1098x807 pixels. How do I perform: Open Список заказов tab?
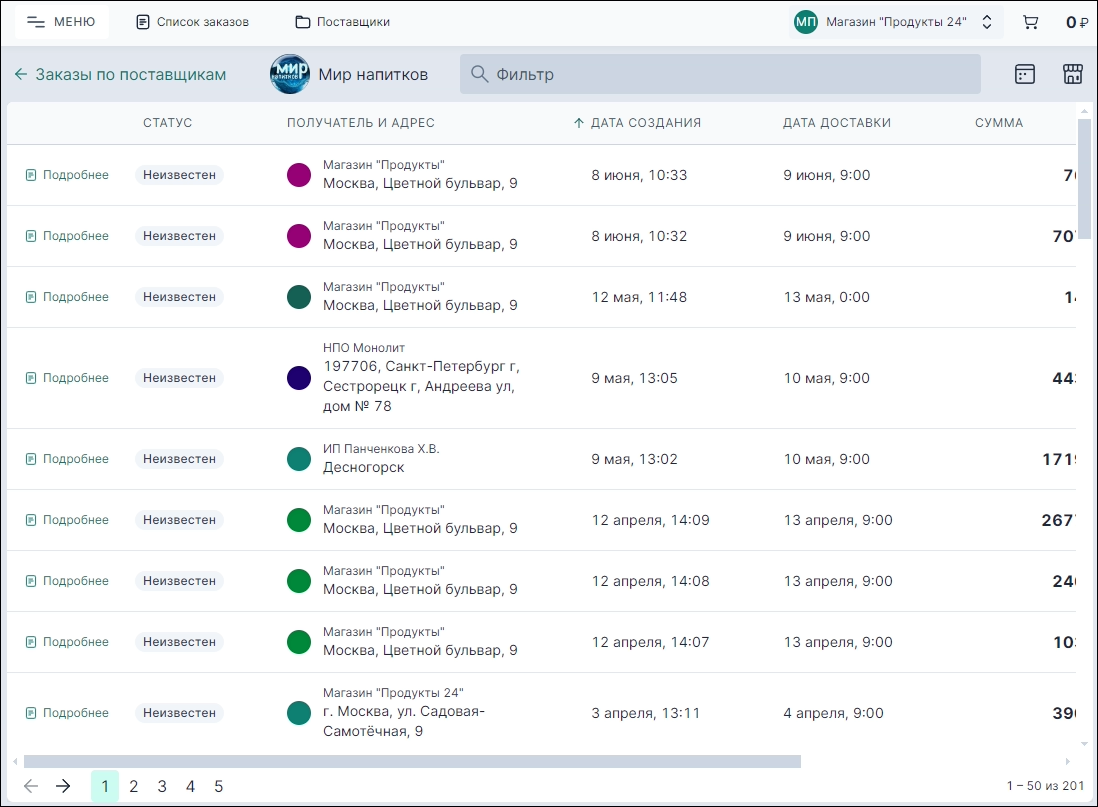click(x=193, y=22)
